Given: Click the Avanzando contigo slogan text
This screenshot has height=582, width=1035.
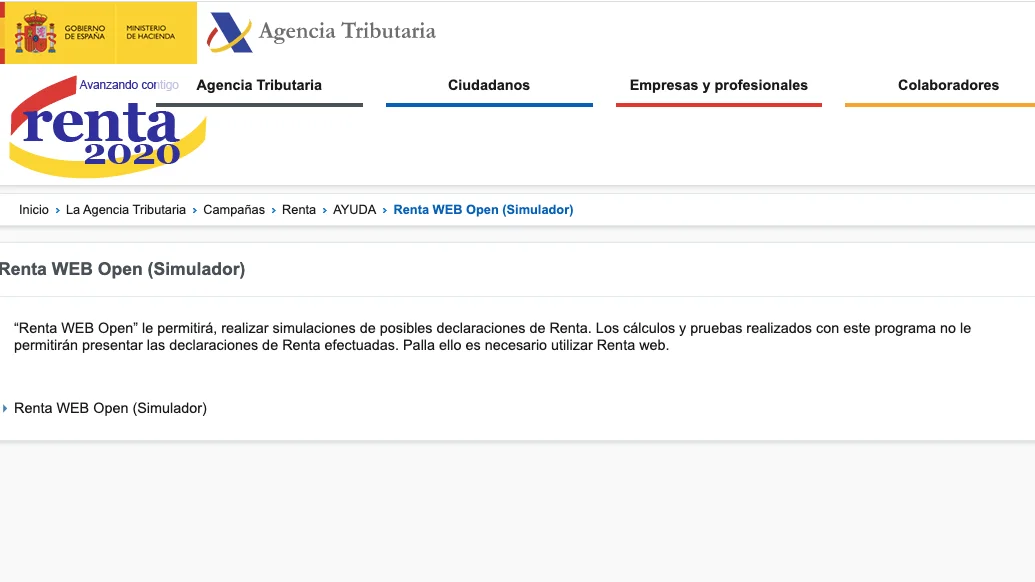Looking at the screenshot, I should tap(129, 84).
